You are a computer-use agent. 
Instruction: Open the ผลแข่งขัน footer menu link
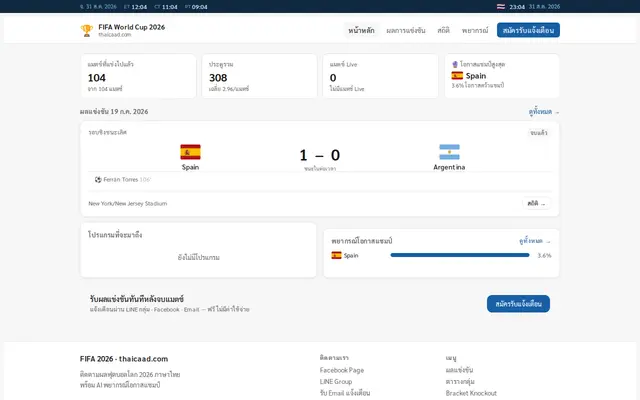459,370
